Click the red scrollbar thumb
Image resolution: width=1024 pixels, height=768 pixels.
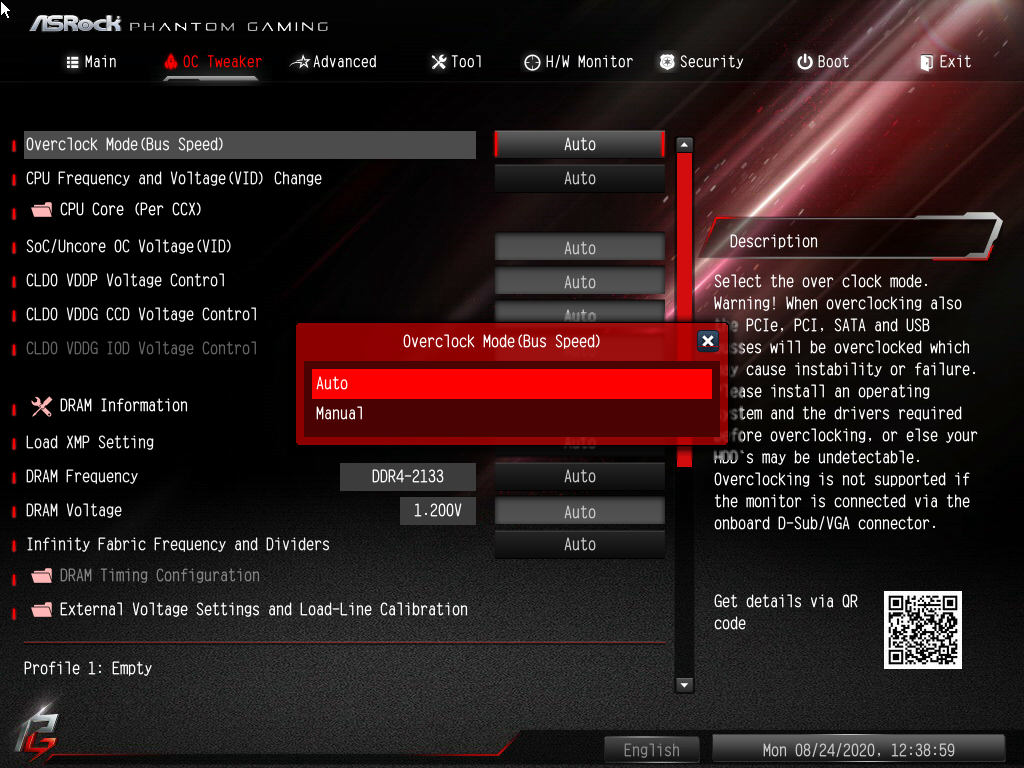[684, 310]
